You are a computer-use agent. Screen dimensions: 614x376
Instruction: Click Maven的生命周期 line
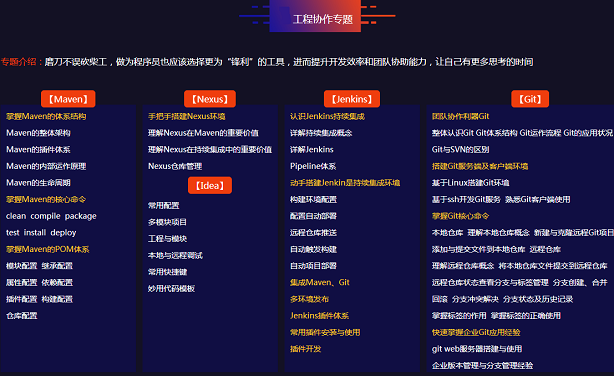pos(38,183)
